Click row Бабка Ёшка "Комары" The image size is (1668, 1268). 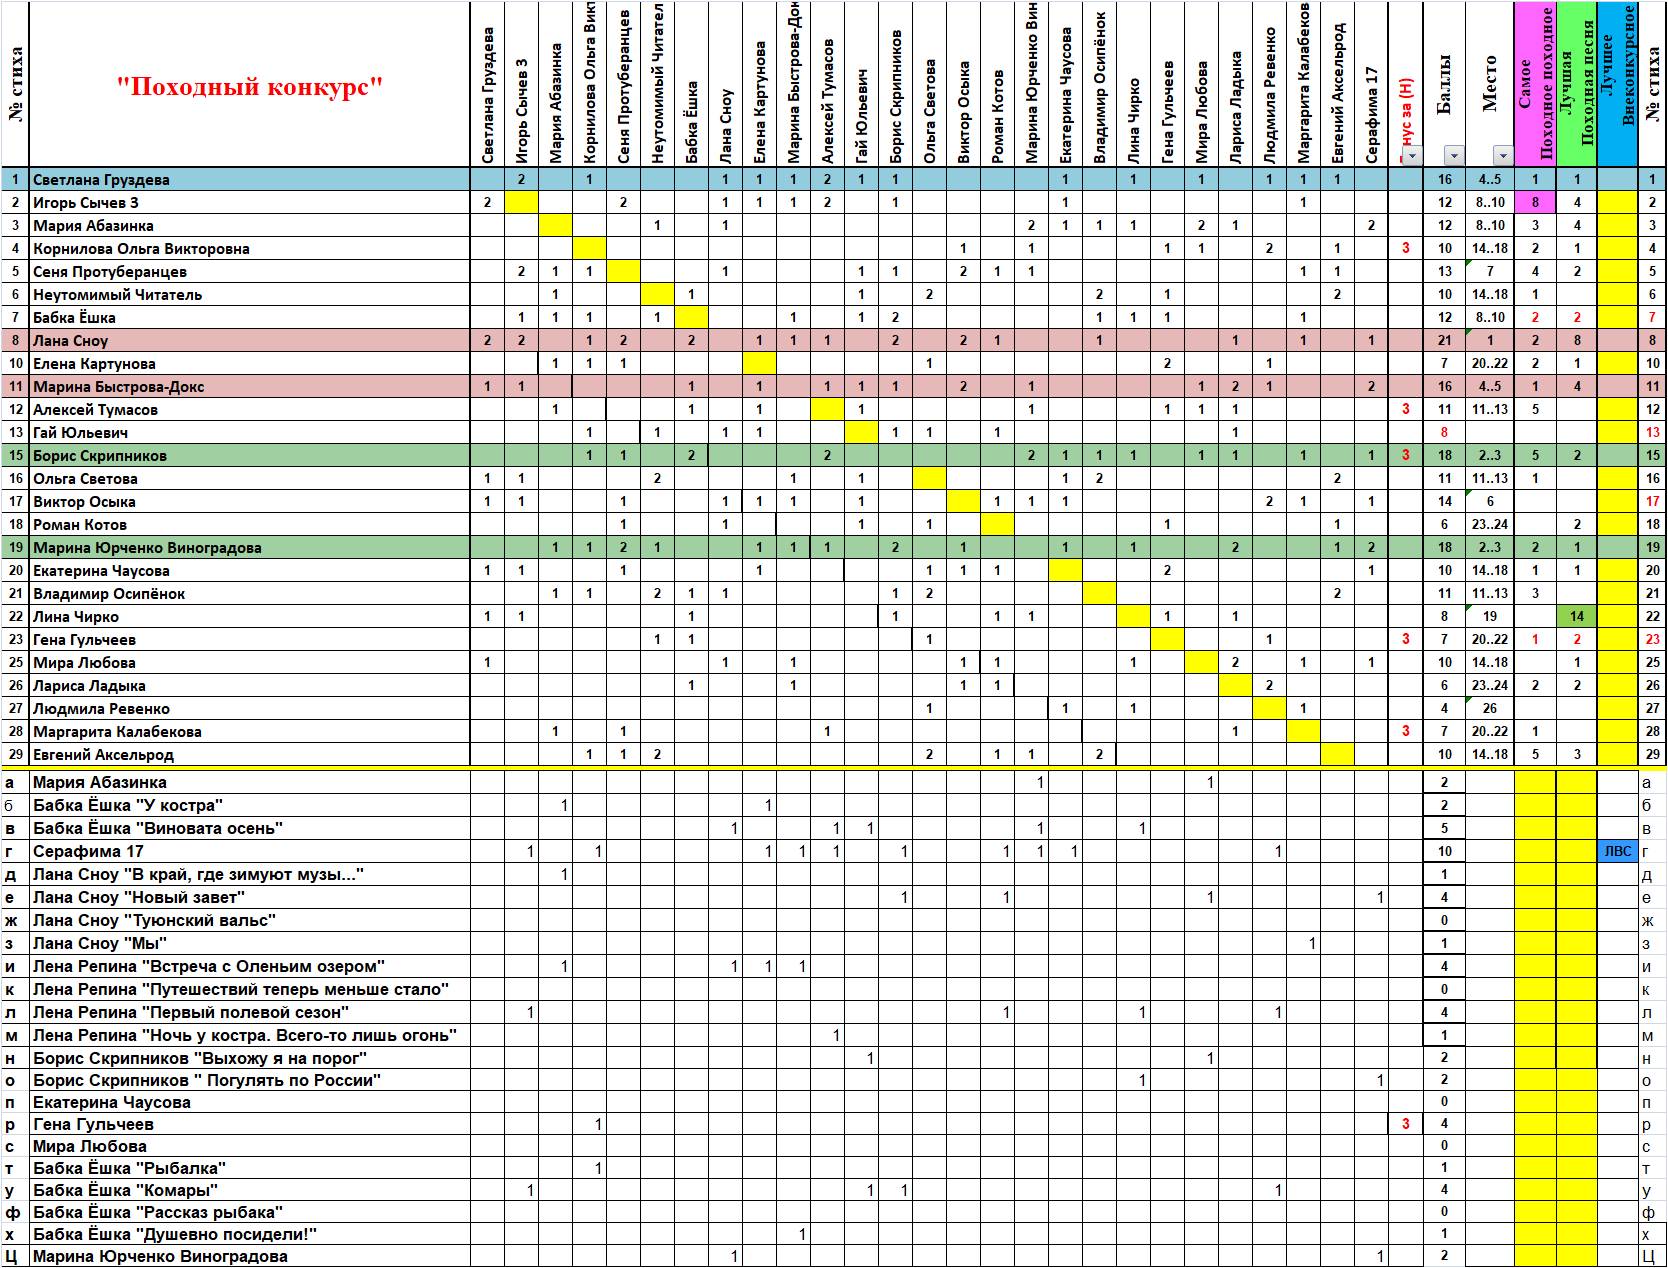click(x=125, y=1190)
